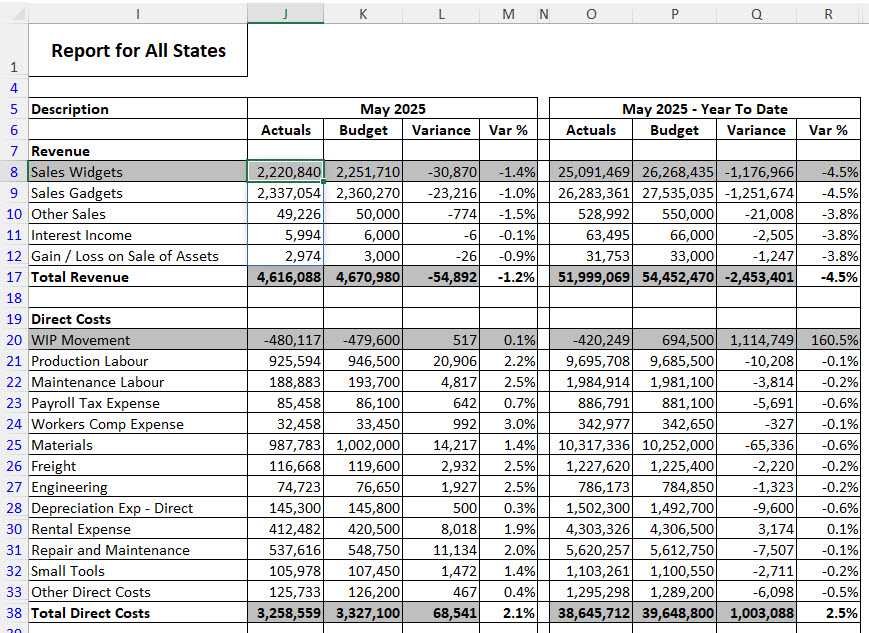Click the Interest Income actuals cell 5,994

285,235
